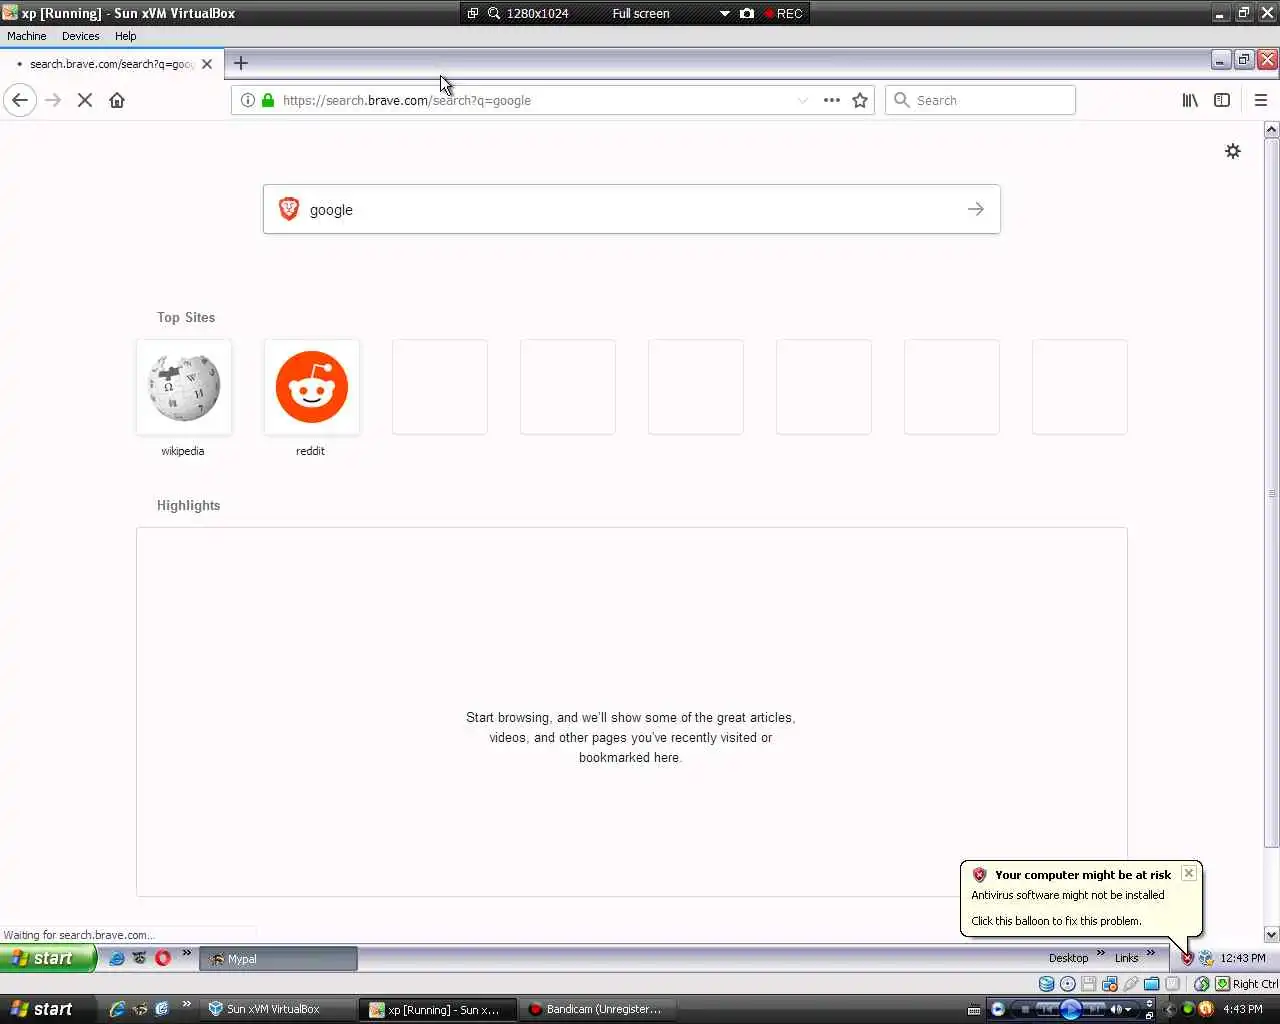1280x1024 pixels.
Task: Click the forward navigation arrow
Action: coord(53,100)
